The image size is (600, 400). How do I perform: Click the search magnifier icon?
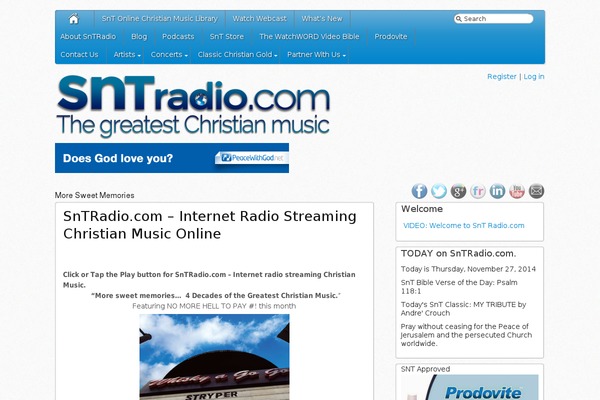(x=459, y=19)
